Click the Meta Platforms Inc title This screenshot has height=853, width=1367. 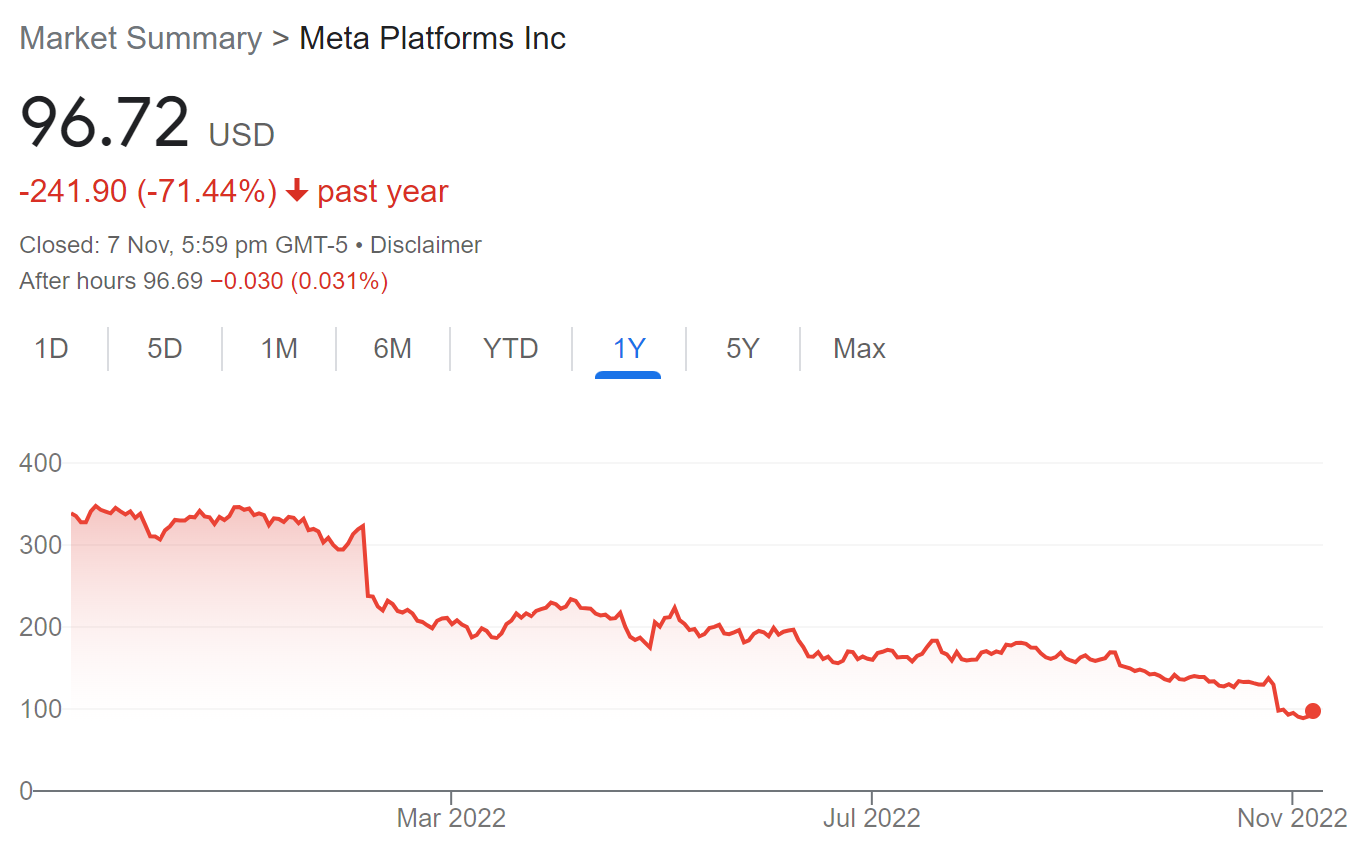coord(433,39)
